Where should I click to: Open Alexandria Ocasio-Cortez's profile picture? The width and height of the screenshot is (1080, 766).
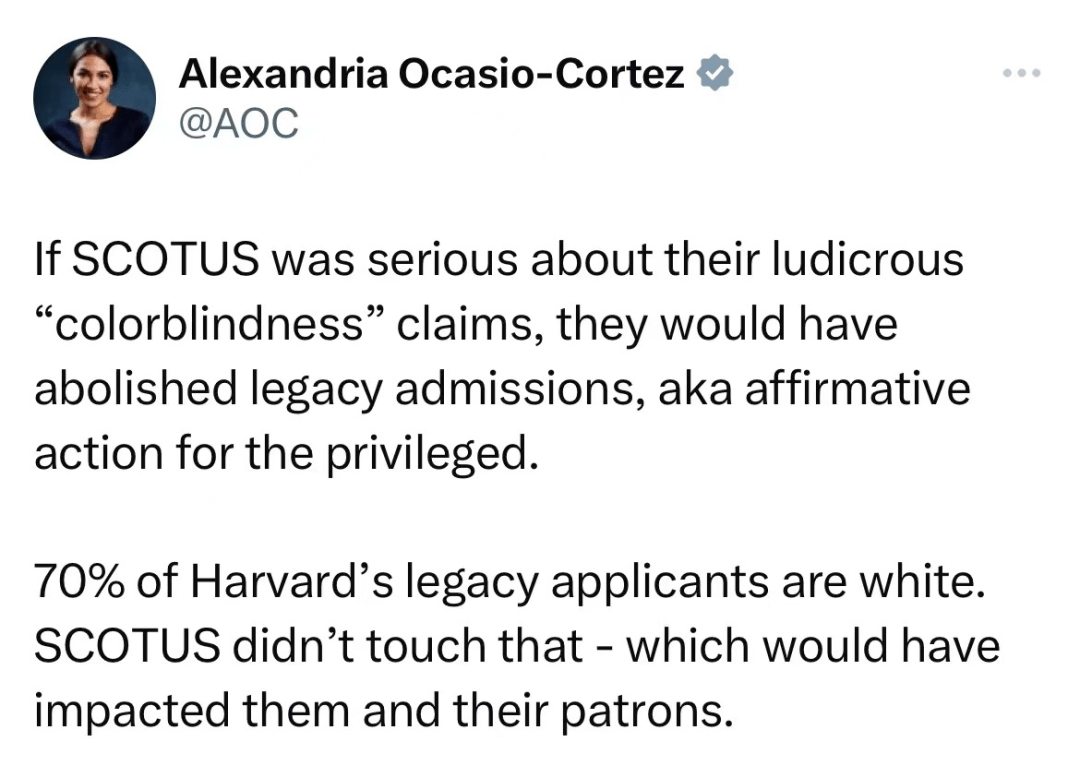(x=94, y=98)
